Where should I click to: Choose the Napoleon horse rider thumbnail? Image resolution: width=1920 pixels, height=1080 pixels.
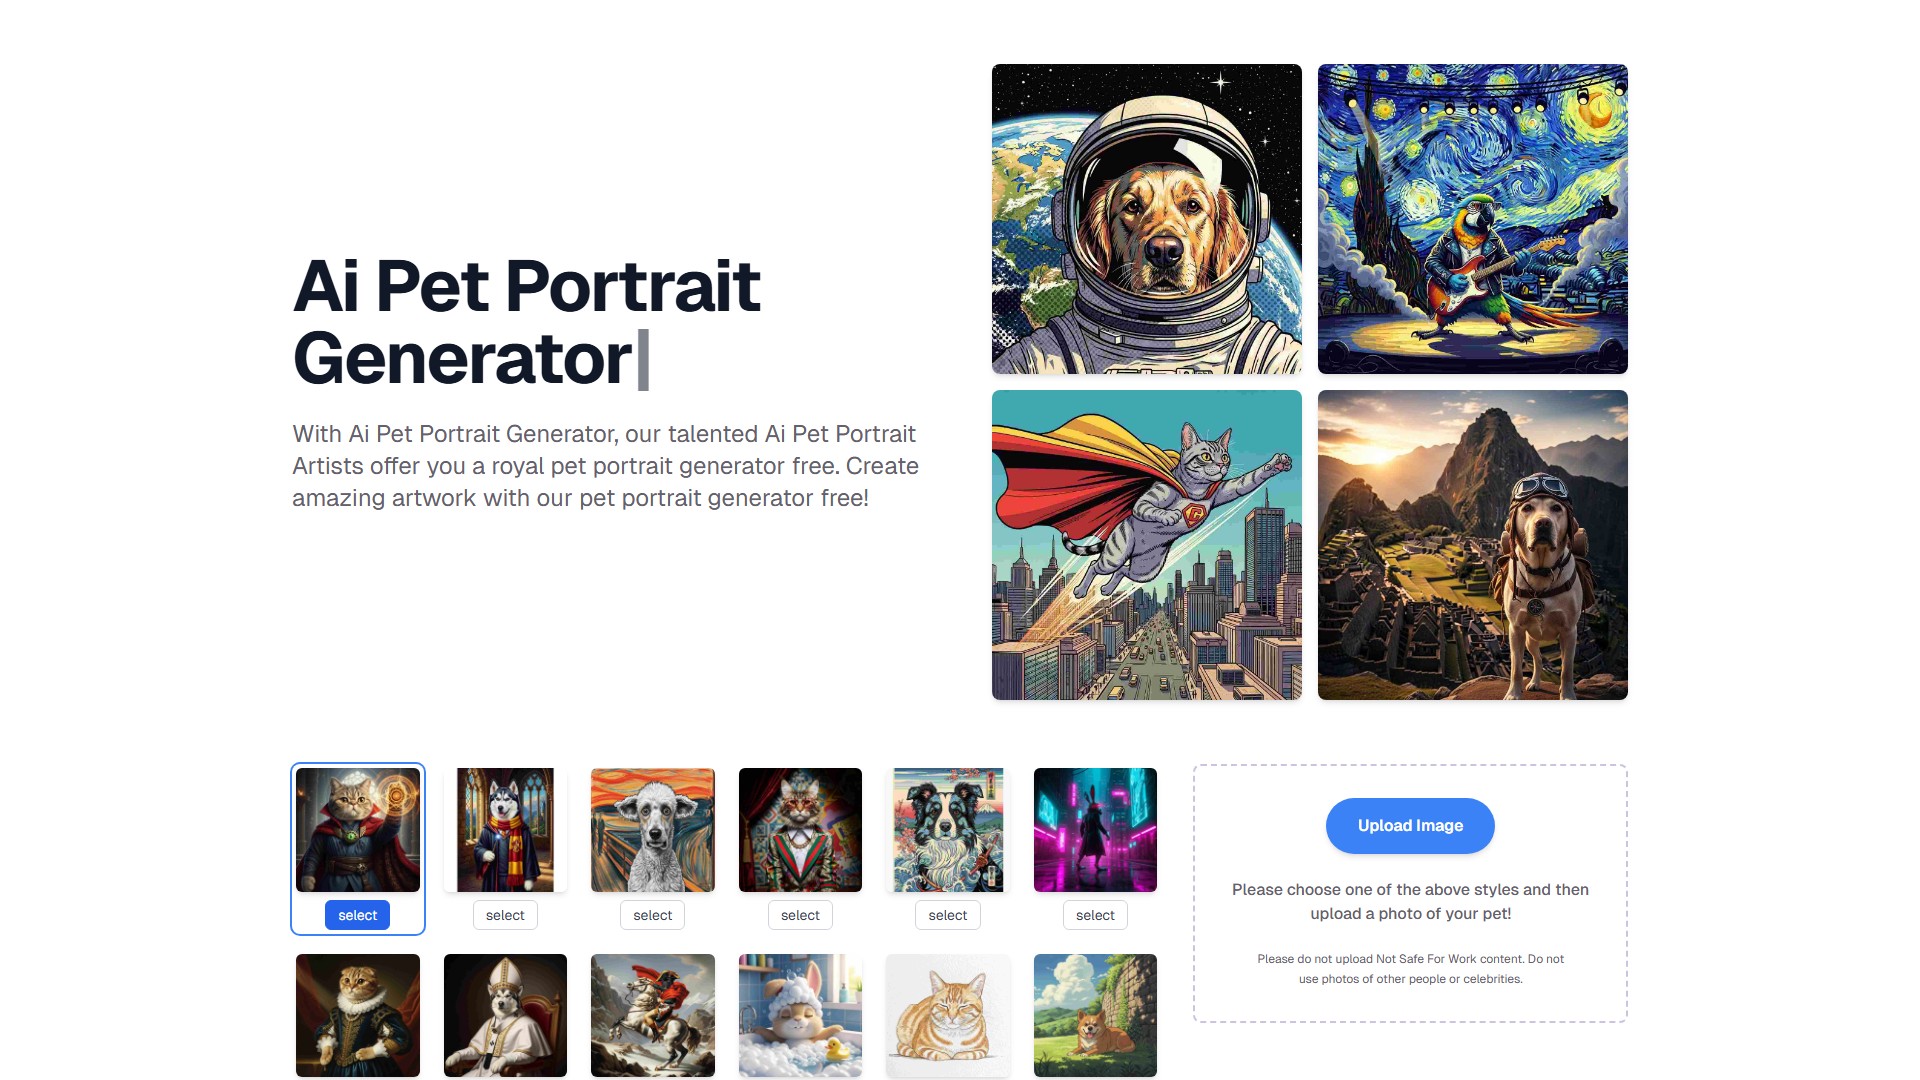tap(653, 1015)
